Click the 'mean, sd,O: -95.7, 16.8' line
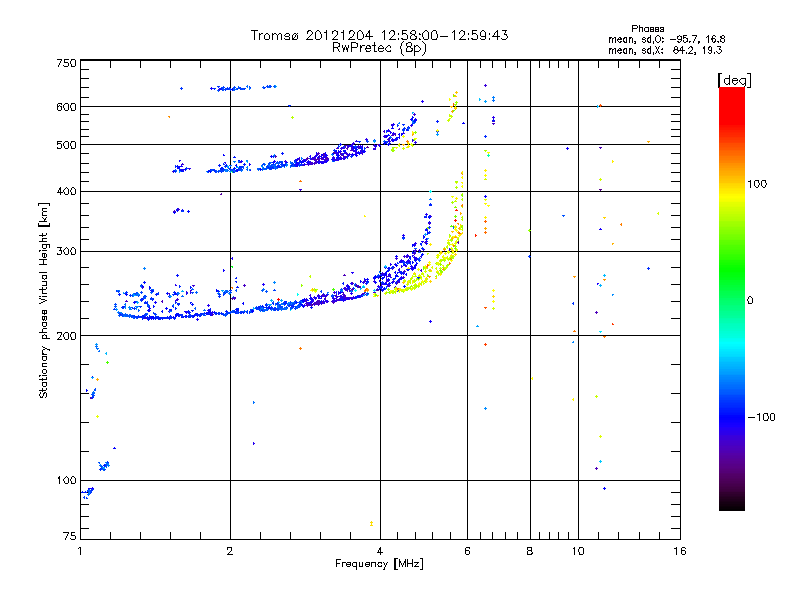 pyautogui.click(x=666, y=39)
